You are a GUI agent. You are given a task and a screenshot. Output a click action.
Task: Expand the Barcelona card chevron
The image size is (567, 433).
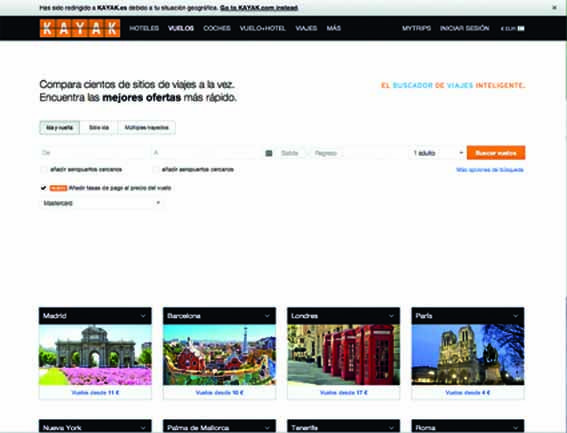point(267,316)
